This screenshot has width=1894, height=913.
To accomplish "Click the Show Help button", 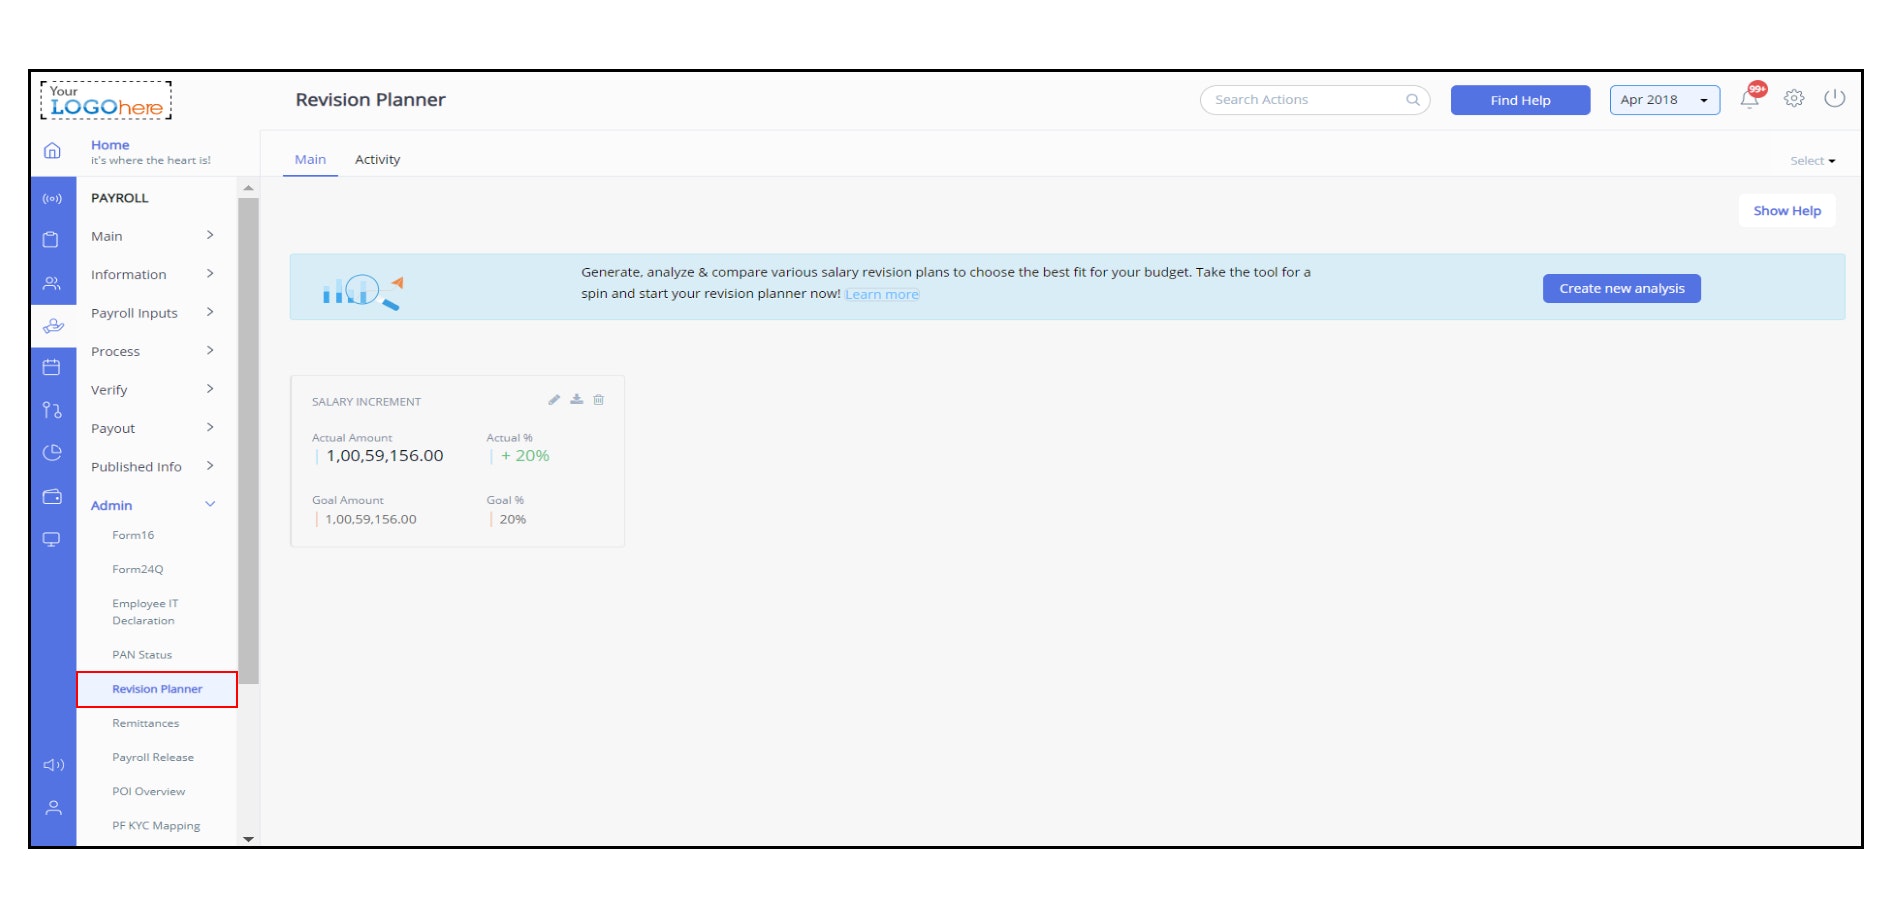I will click(x=1787, y=211).
